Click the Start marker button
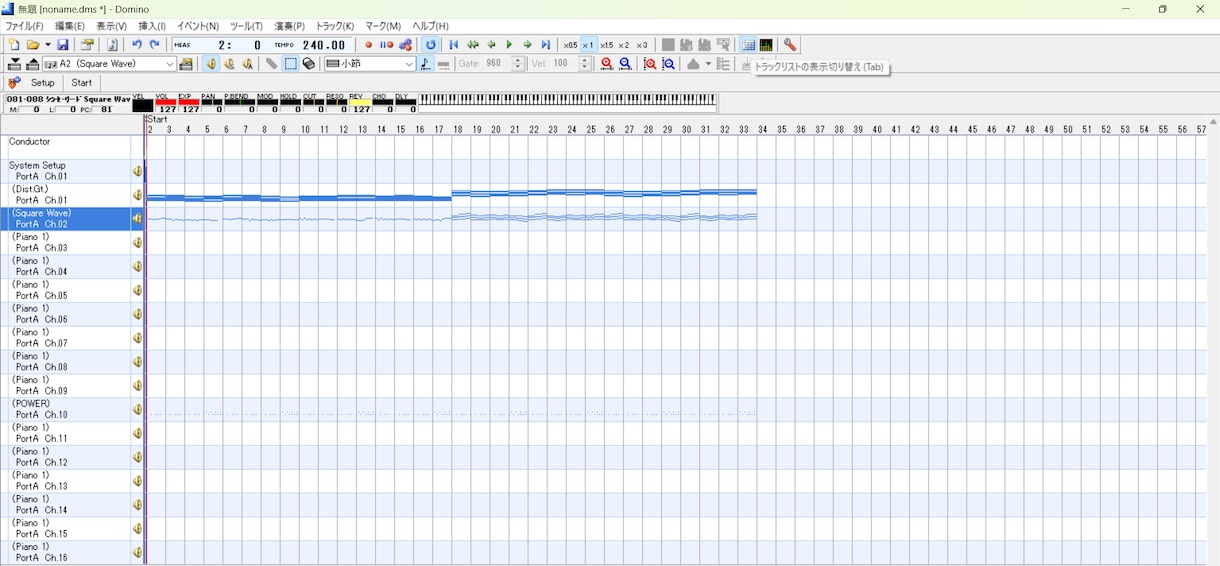The height and width of the screenshot is (566, 1220). [82, 83]
